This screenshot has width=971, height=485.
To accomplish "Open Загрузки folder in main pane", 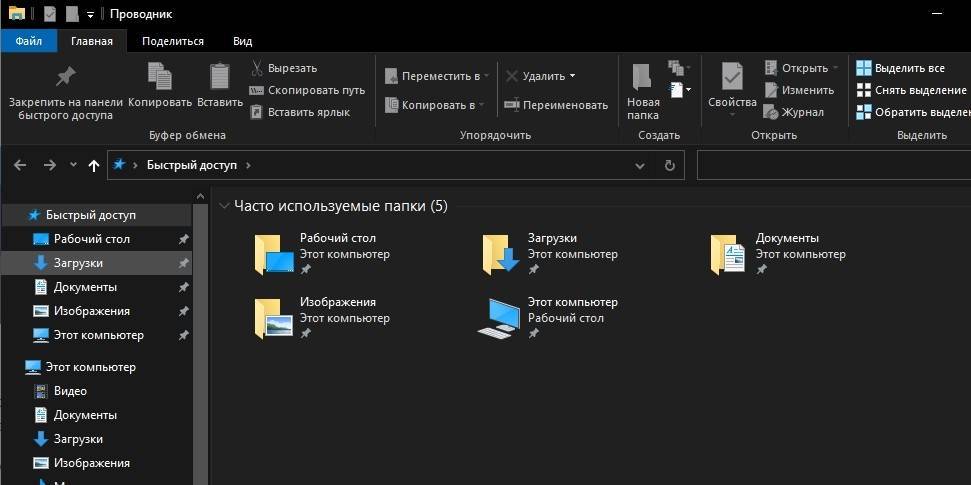I will tap(550, 254).
